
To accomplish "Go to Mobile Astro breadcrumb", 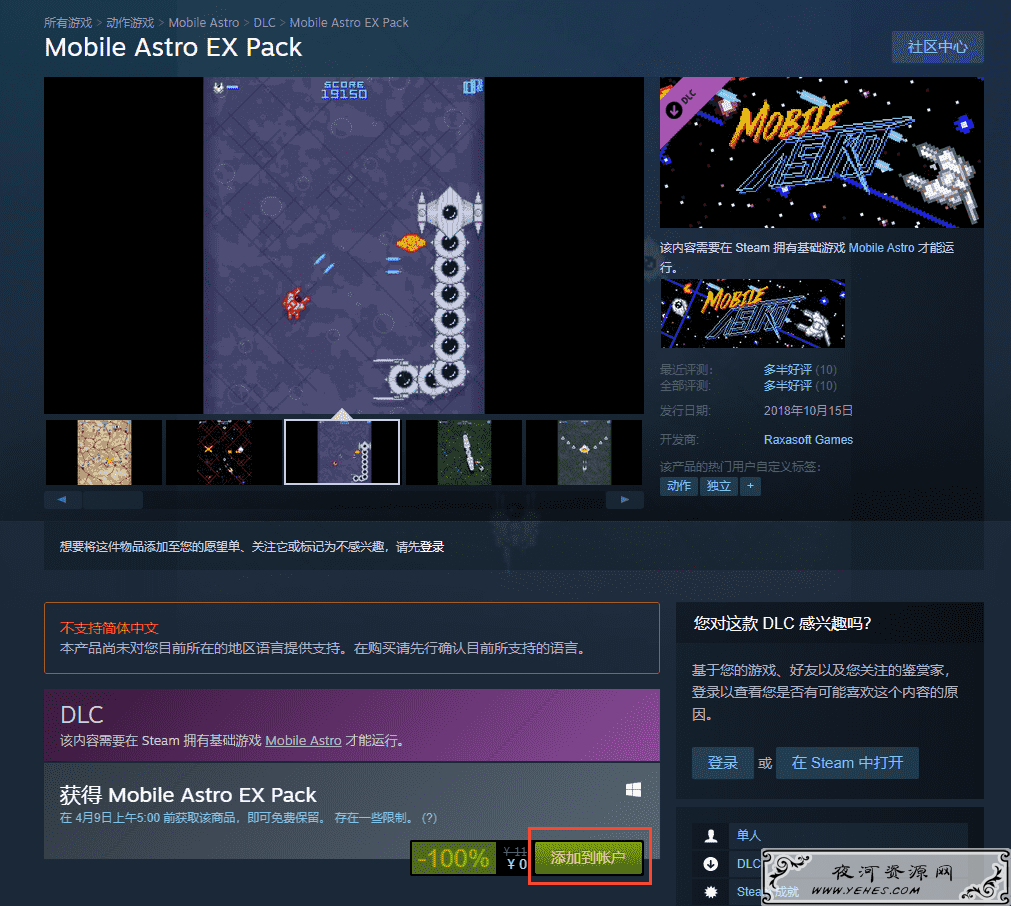I will 204,23.
